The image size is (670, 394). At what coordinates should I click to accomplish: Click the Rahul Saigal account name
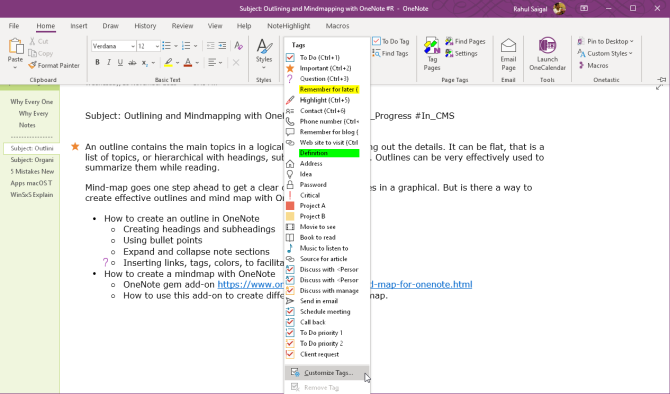pos(530,9)
